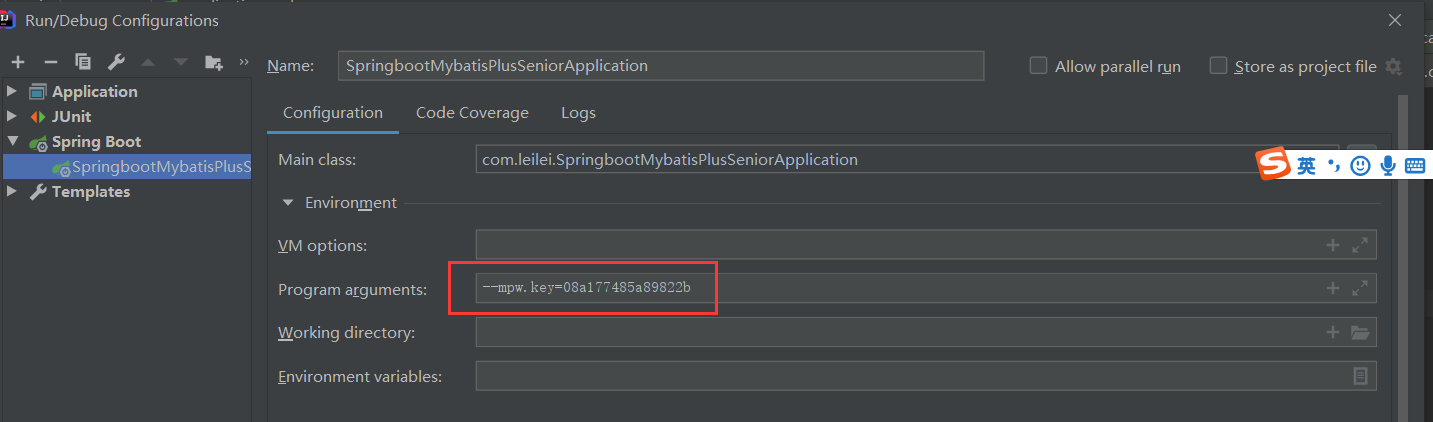Expand the VM options field editor
The image size is (1433, 422).
(x=1359, y=245)
